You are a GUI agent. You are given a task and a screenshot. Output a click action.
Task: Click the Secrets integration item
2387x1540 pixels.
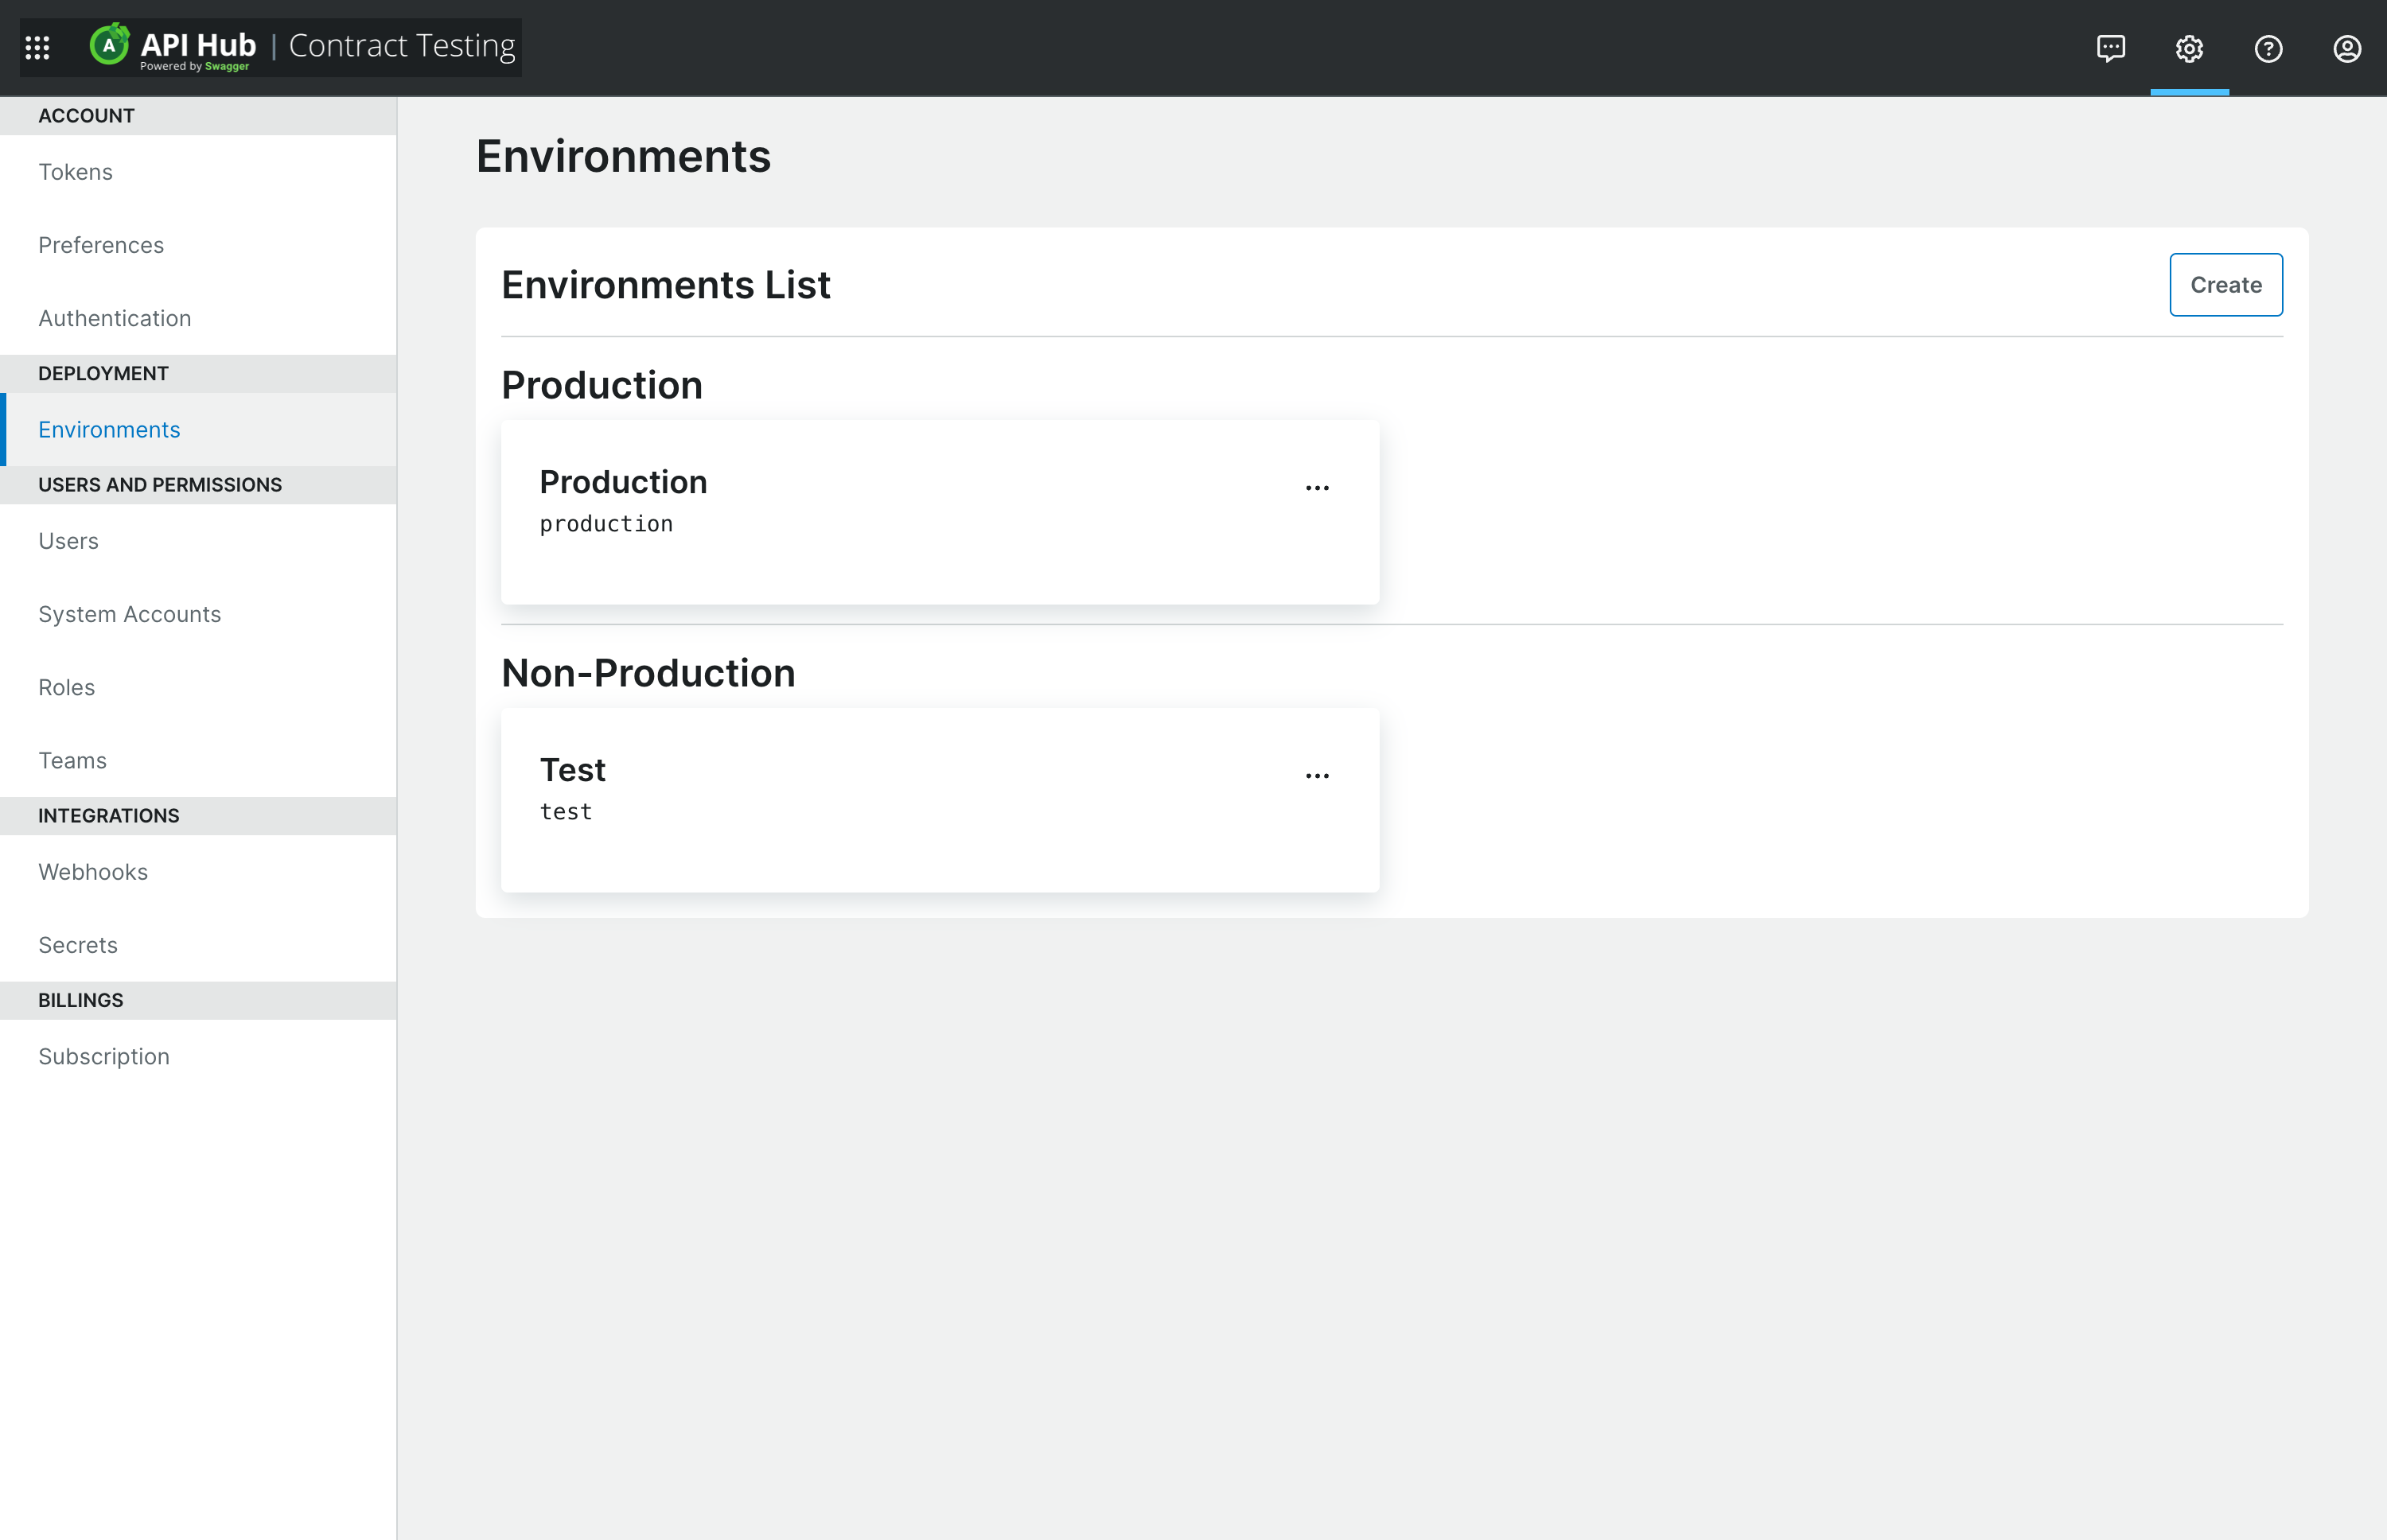tap(78, 943)
